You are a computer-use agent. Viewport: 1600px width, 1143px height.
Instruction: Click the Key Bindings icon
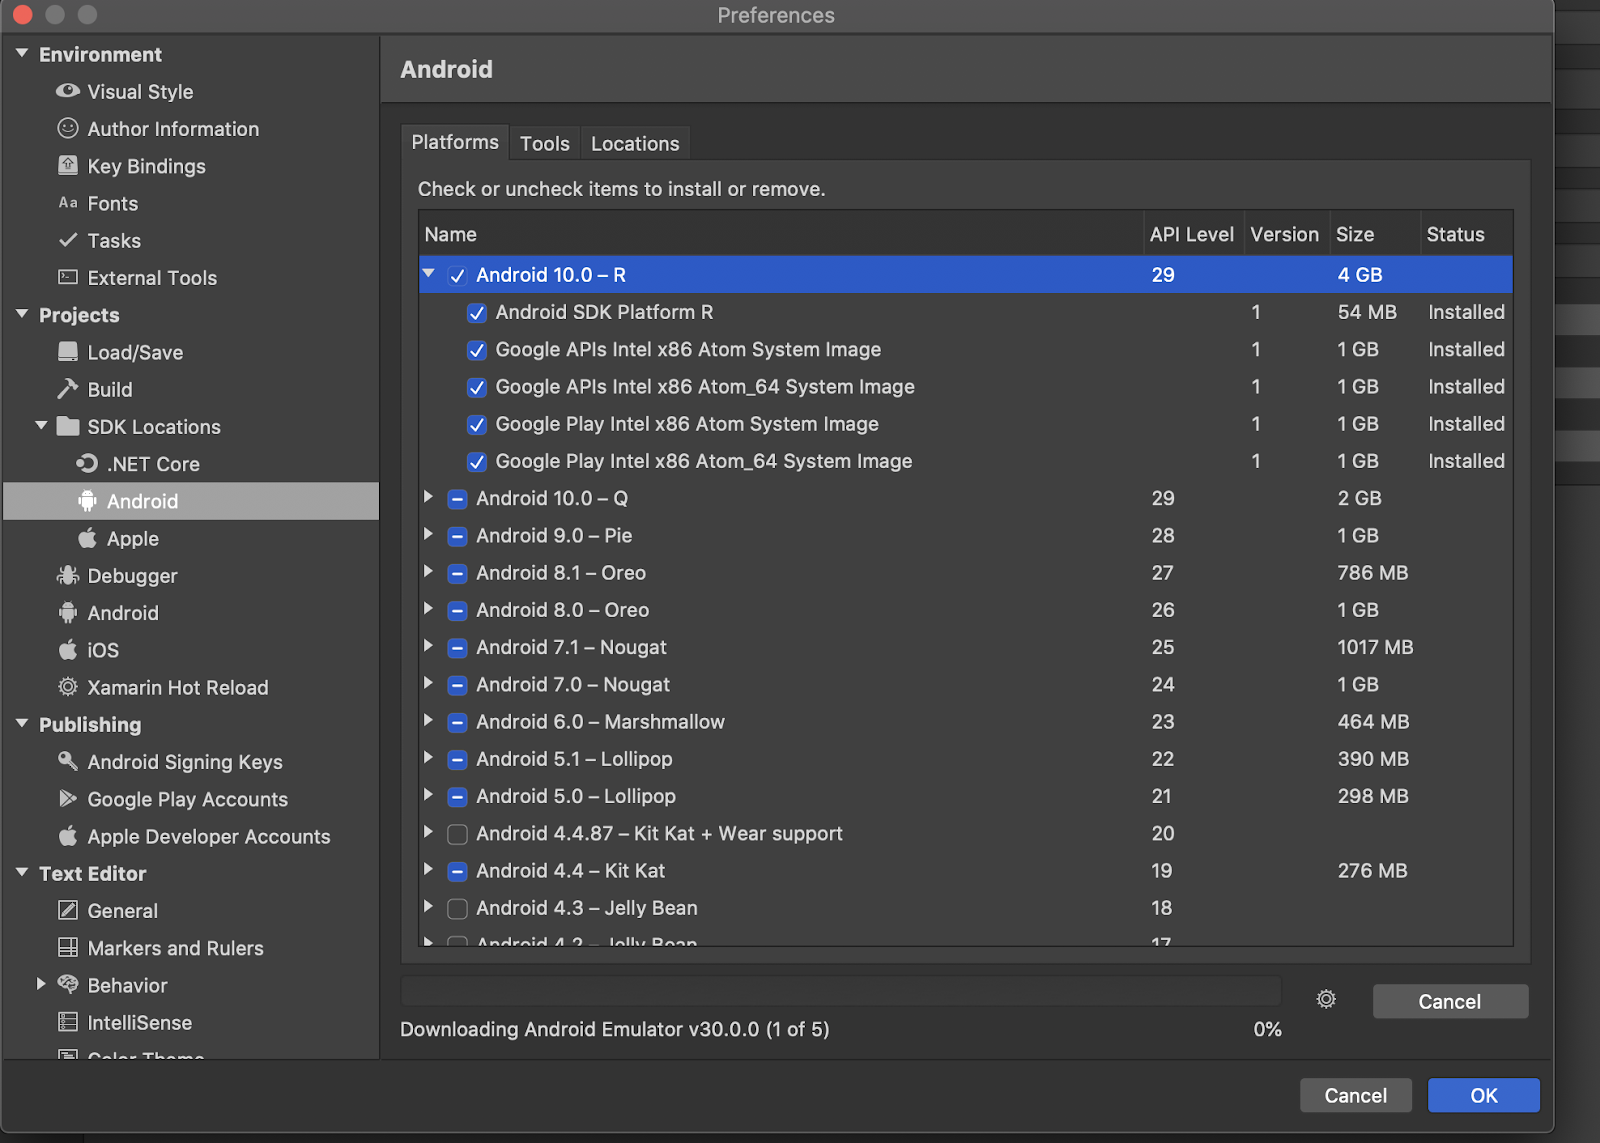click(68, 165)
